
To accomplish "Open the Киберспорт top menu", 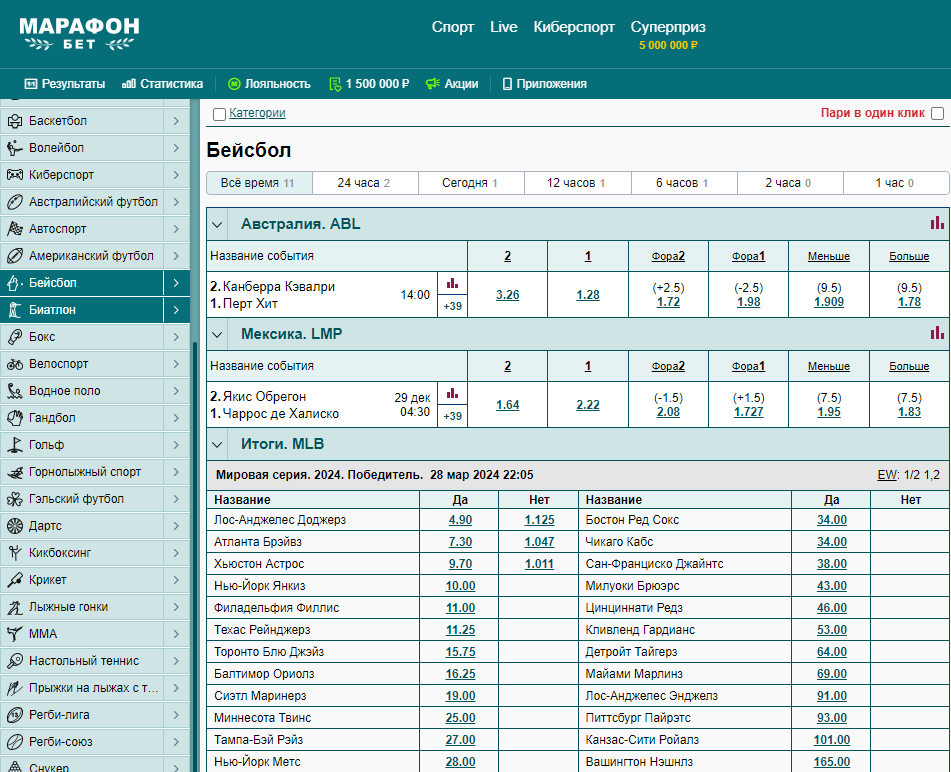I will [574, 27].
